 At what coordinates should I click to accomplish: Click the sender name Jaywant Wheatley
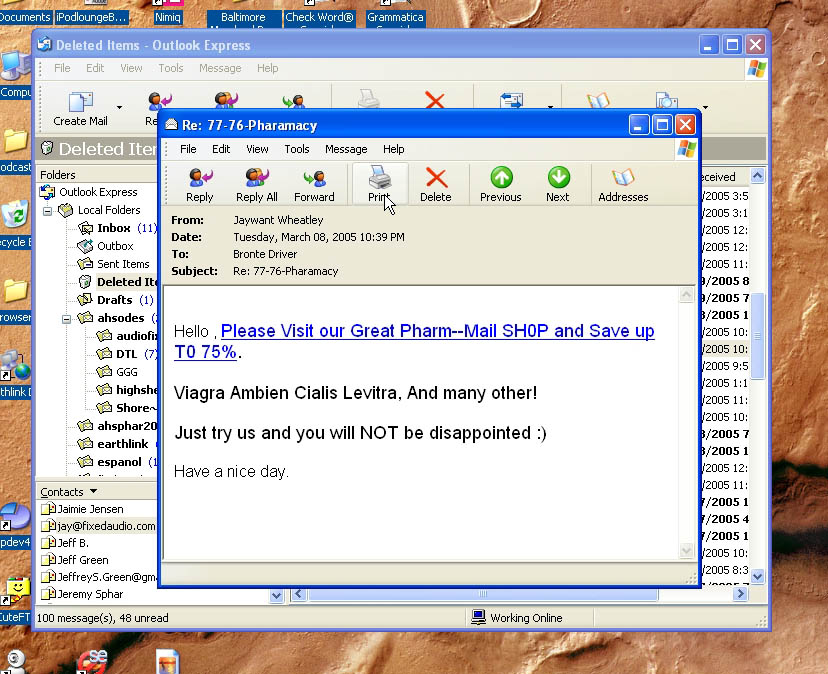click(278, 220)
